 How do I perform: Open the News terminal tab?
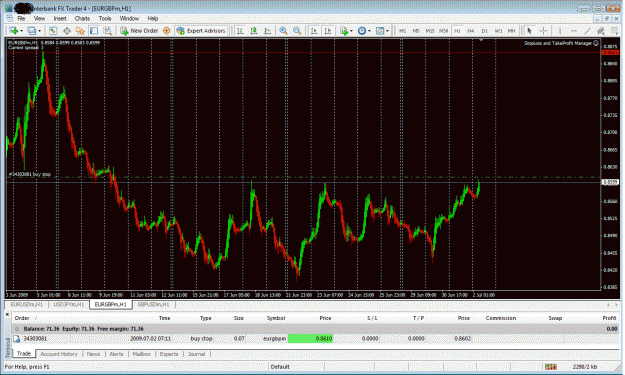coord(93,354)
